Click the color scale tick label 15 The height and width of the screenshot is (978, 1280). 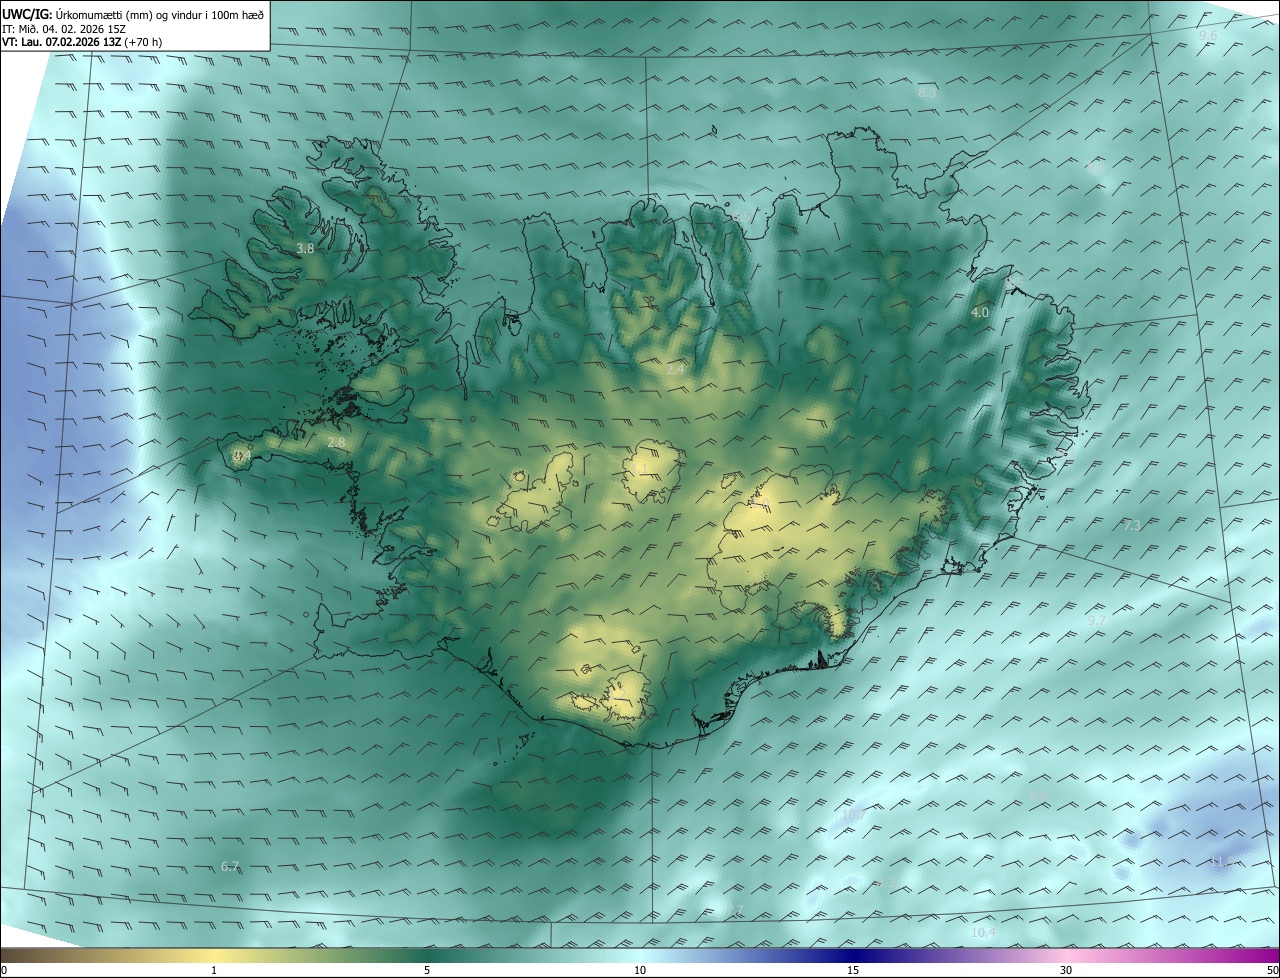[853, 970]
